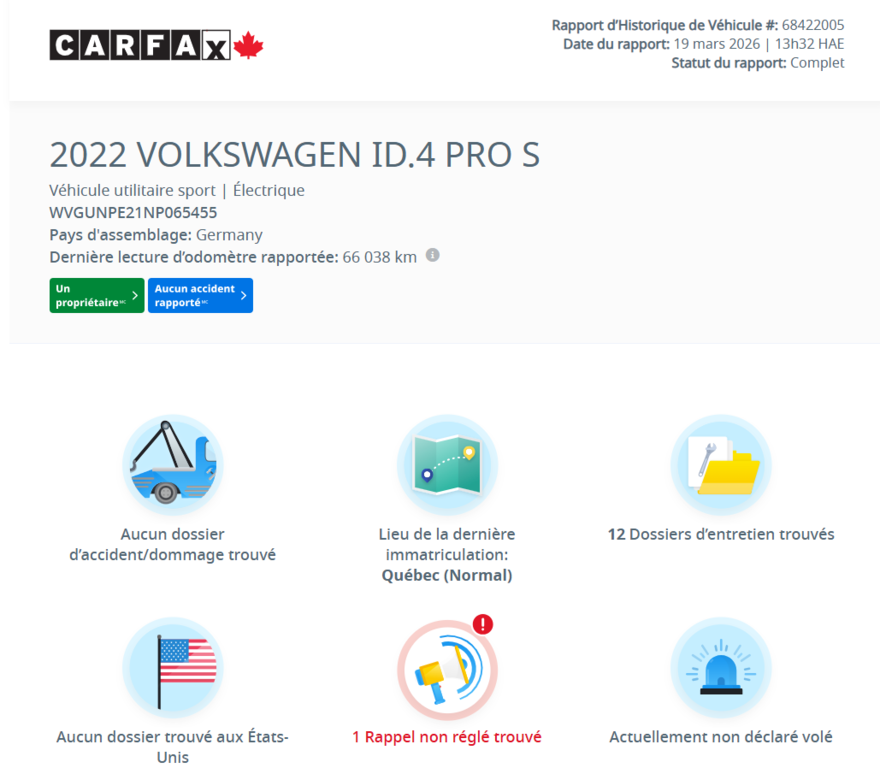Expand the green Un propriétaire badge
The height and width of the screenshot is (768, 880).
point(96,295)
